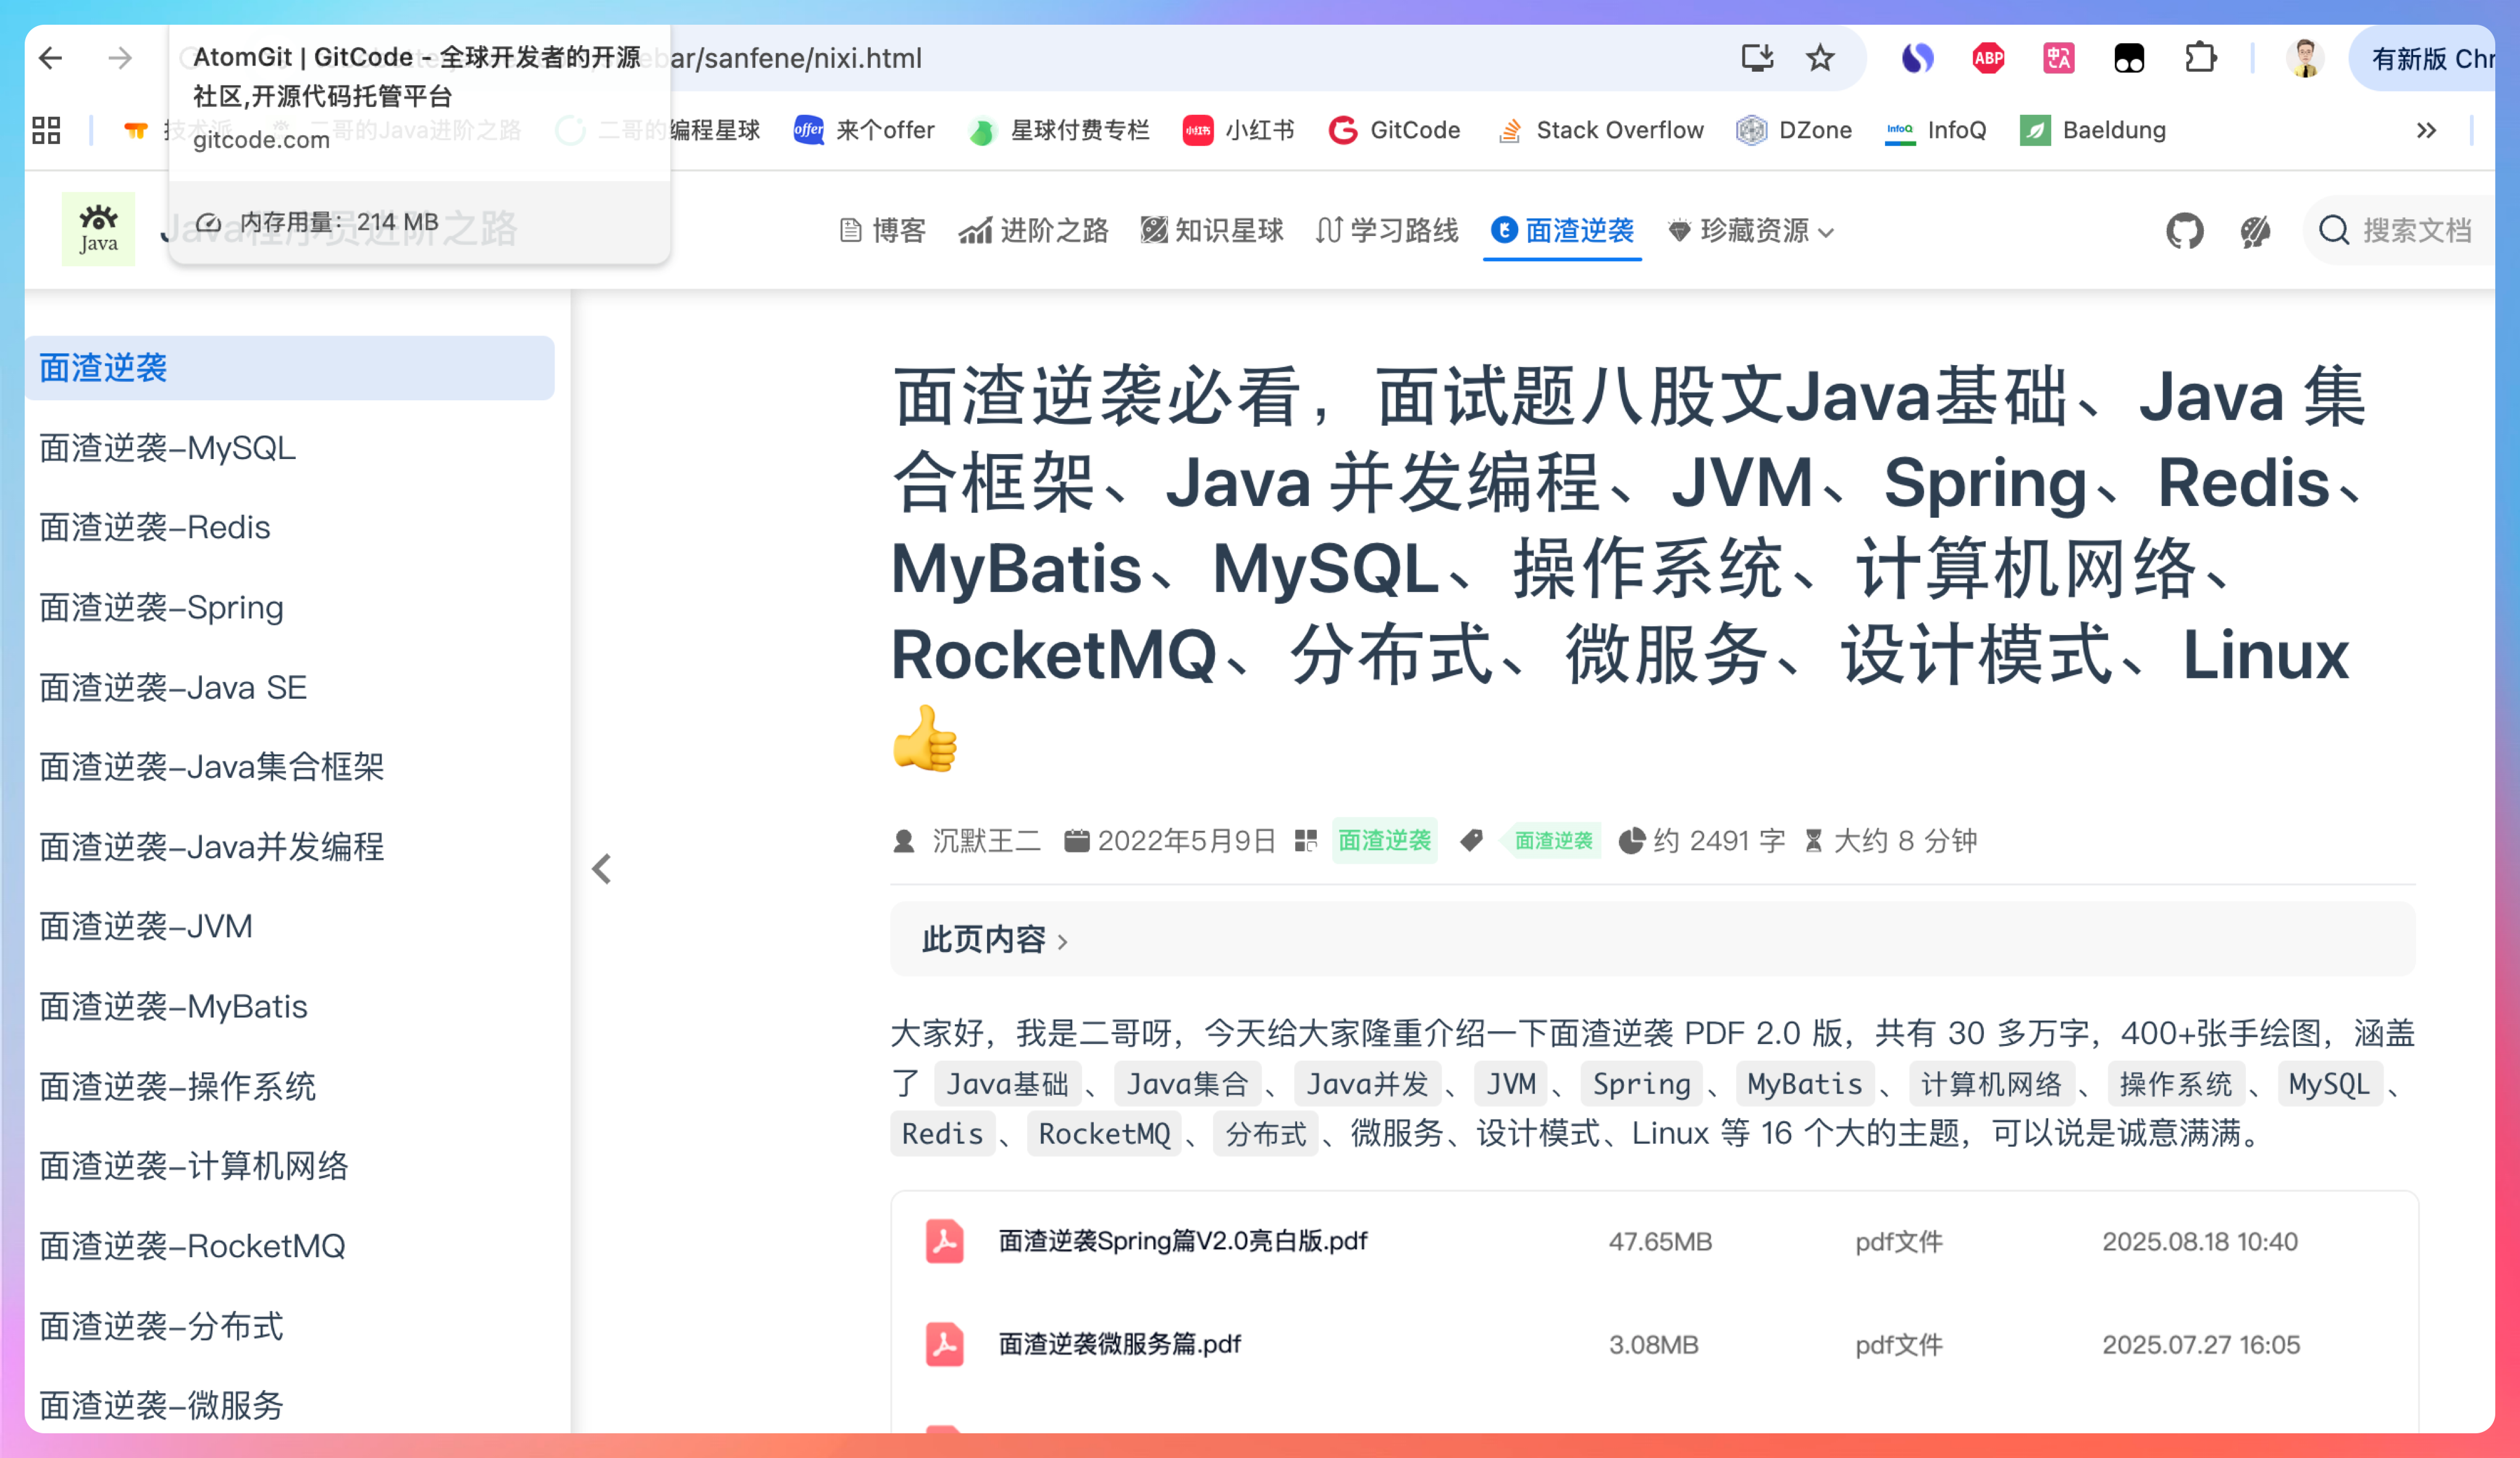Open the browser extensions puzzle icon
The height and width of the screenshot is (1458, 2520).
(2200, 58)
